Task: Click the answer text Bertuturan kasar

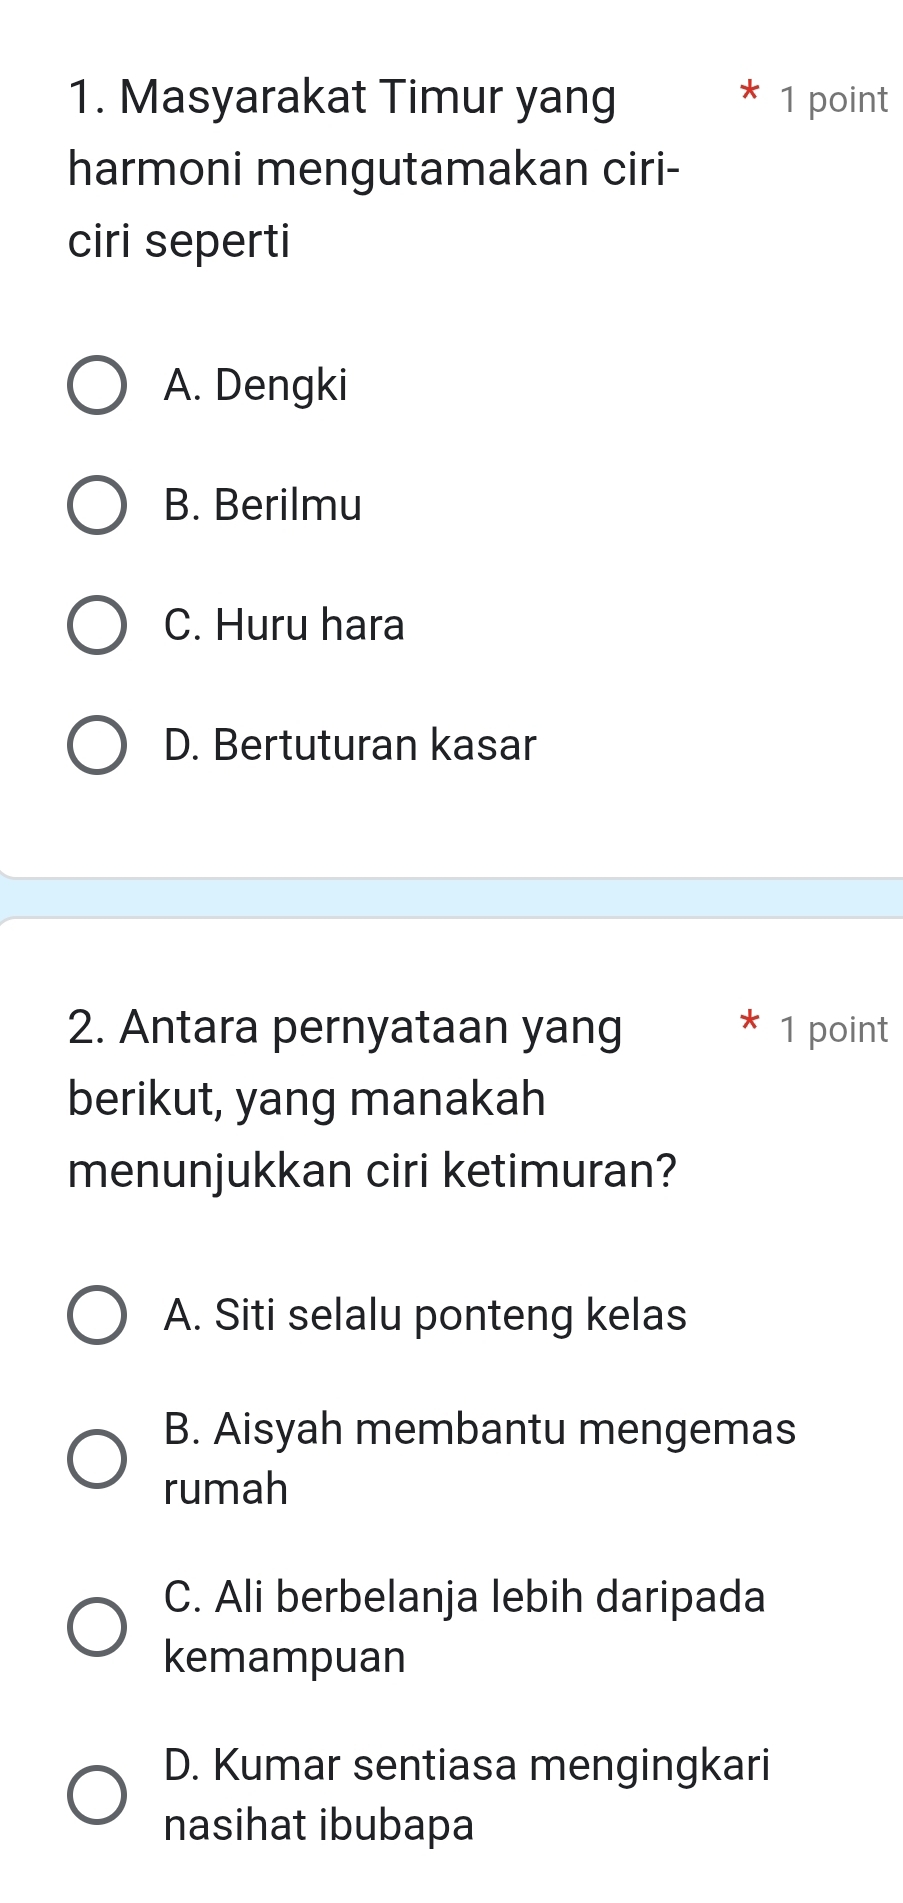Action: [x=349, y=744]
